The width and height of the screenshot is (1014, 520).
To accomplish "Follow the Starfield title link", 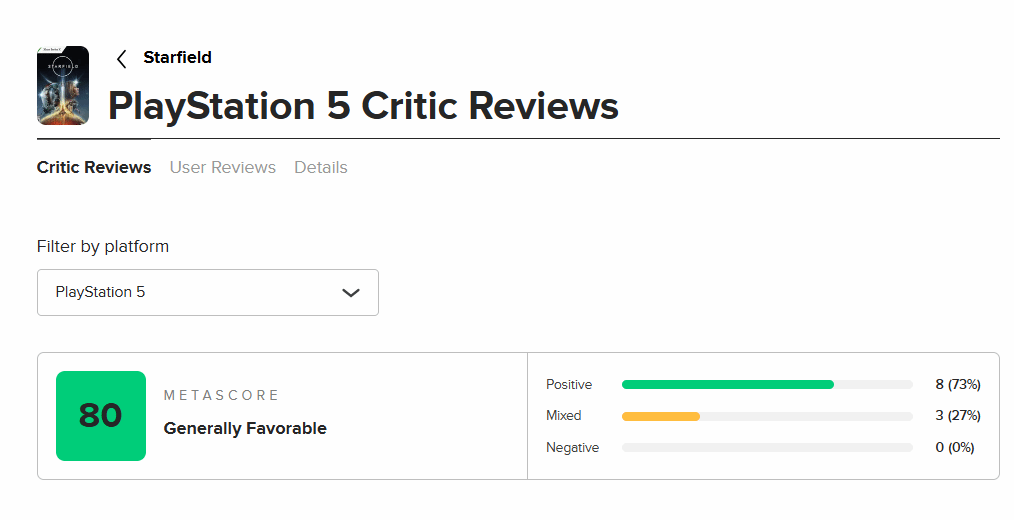I will (177, 57).
